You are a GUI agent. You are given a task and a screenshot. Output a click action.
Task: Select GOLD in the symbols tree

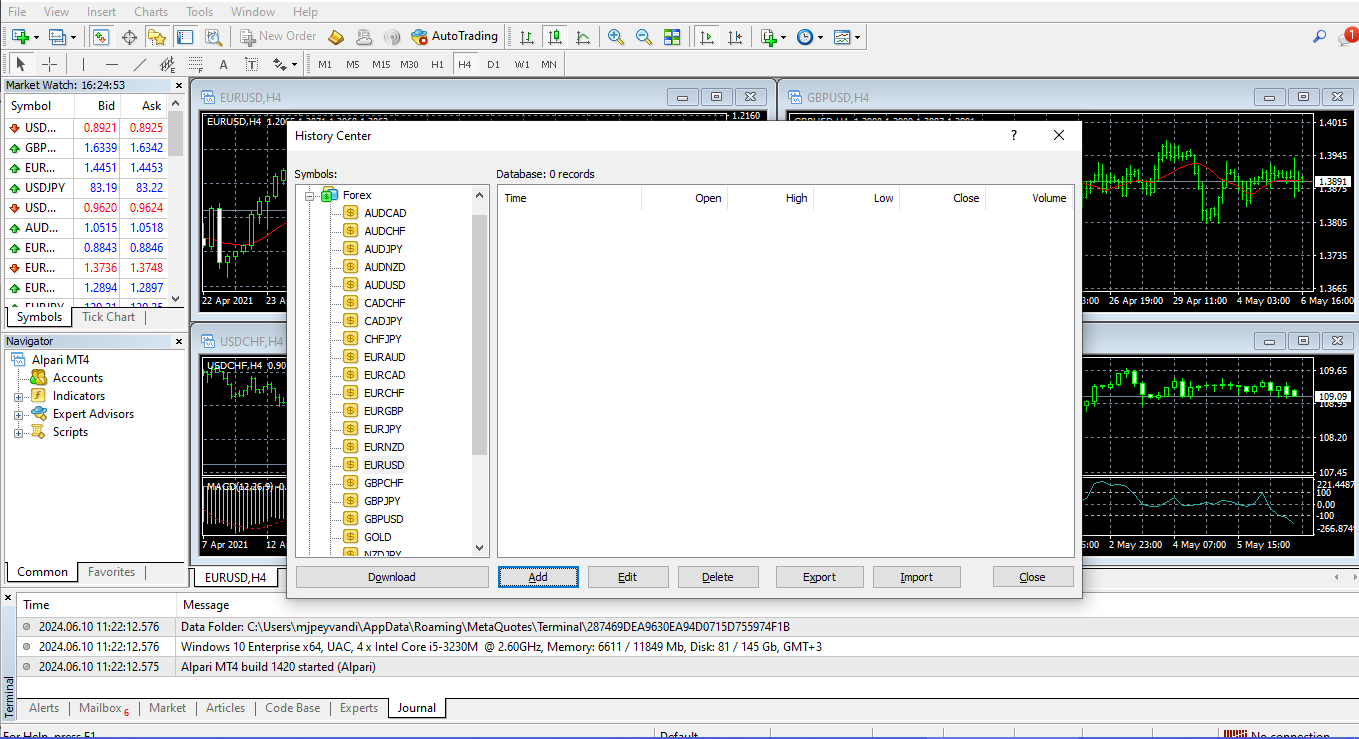click(x=378, y=537)
